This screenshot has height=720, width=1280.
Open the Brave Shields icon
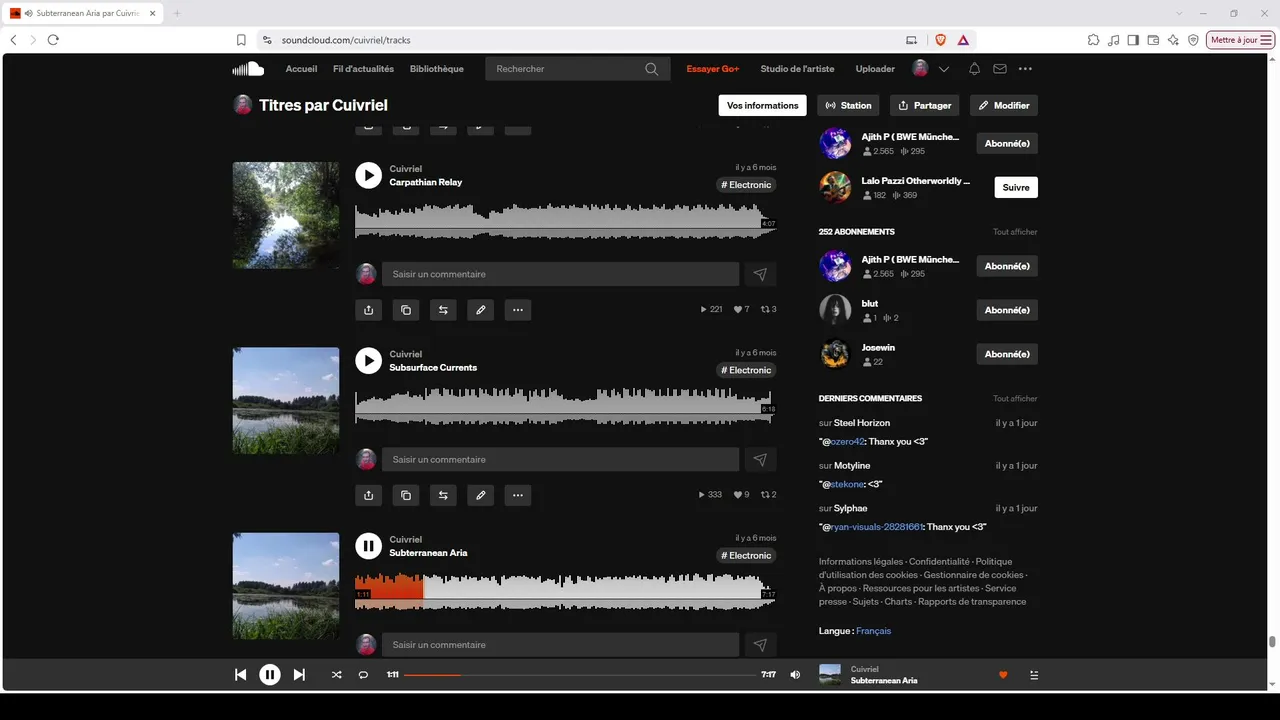click(x=940, y=40)
